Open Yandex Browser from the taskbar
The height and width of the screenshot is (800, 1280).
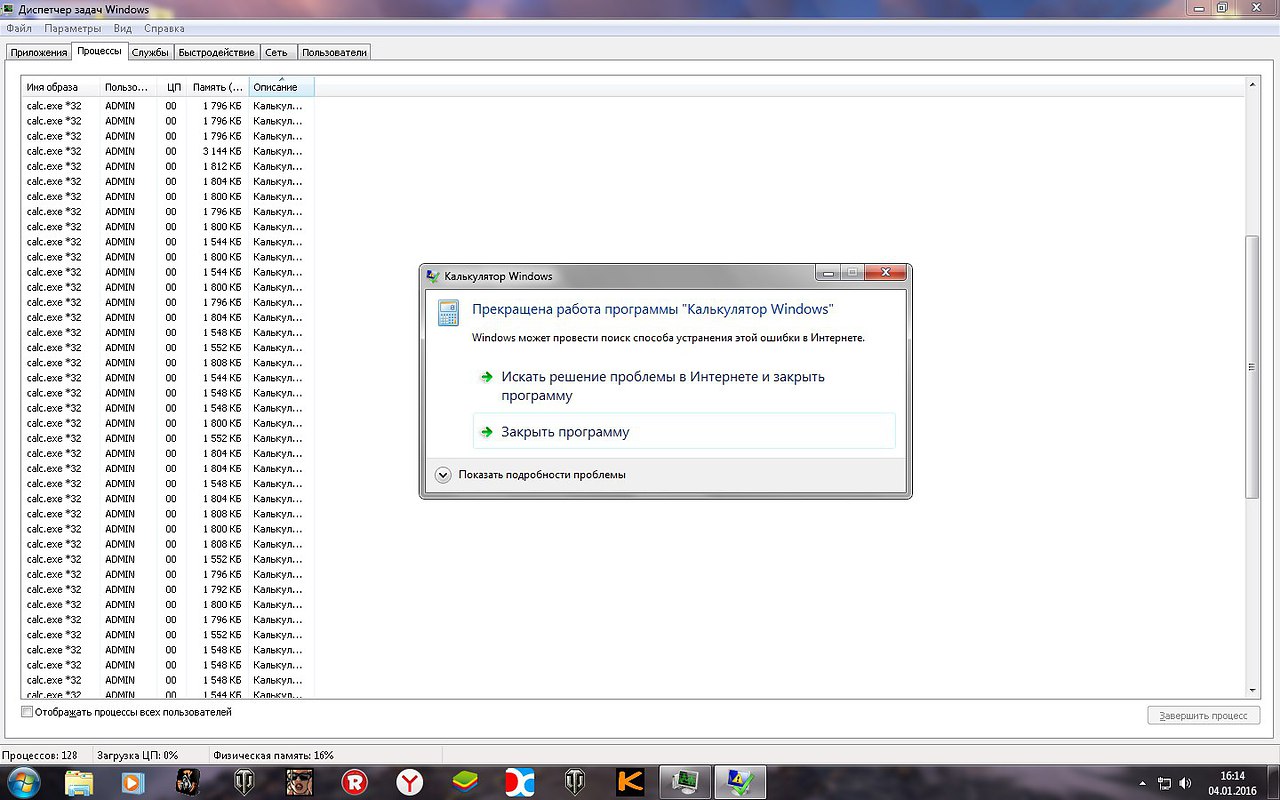tap(408, 781)
